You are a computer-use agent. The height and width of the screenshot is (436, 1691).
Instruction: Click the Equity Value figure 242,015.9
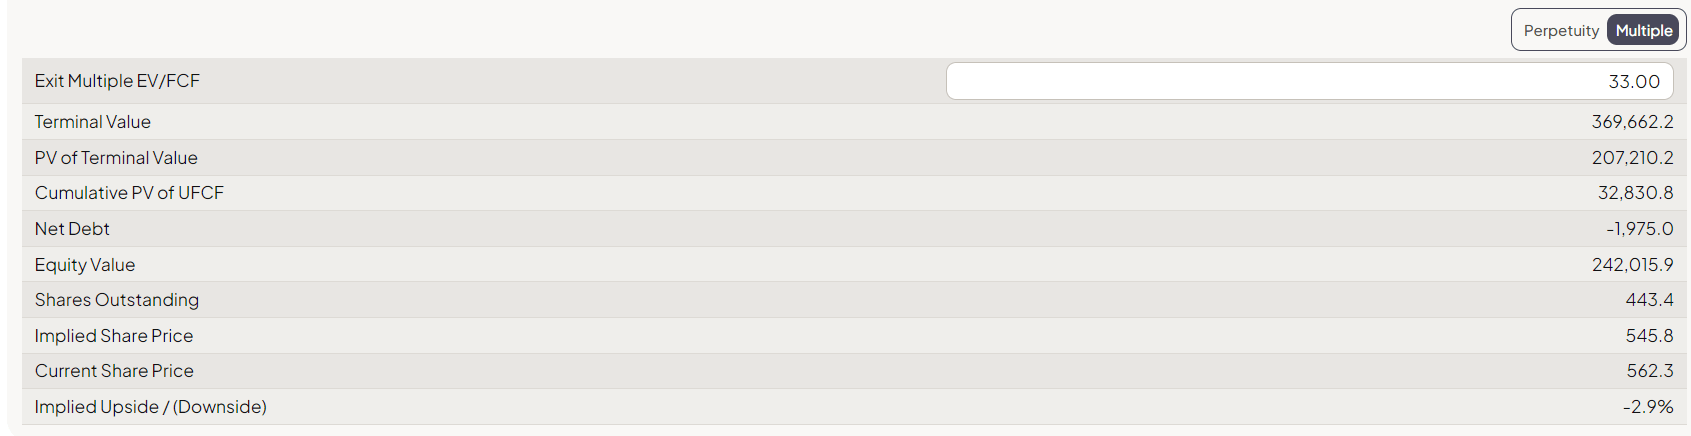click(x=1632, y=265)
